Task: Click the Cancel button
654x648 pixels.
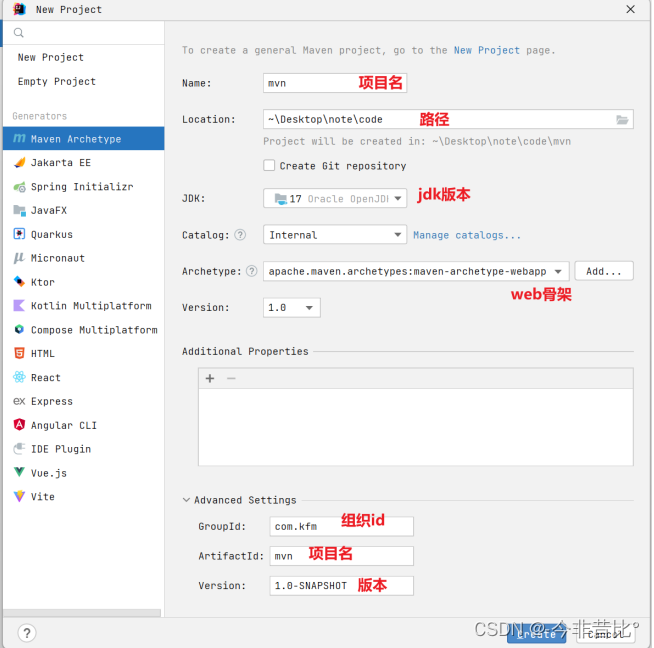Action: point(605,634)
